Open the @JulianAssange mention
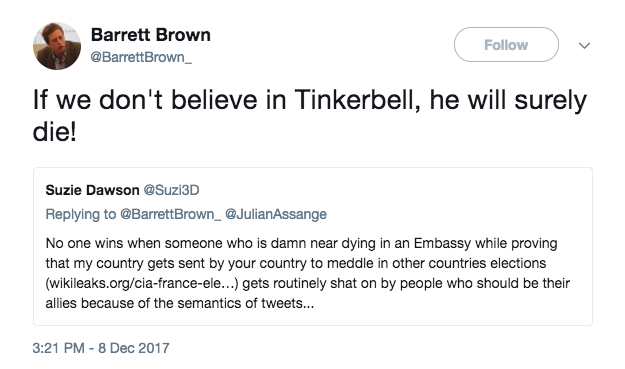The height and width of the screenshot is (369, 625). (276, 214)
